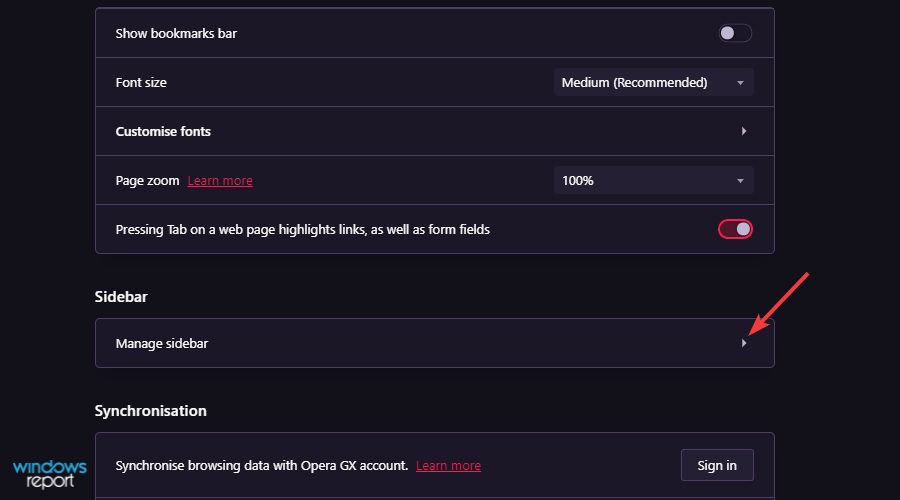Viewport: 900px width, 500px height.
Task: Click Sign in button for synchronisation
Action: (717, 466)
